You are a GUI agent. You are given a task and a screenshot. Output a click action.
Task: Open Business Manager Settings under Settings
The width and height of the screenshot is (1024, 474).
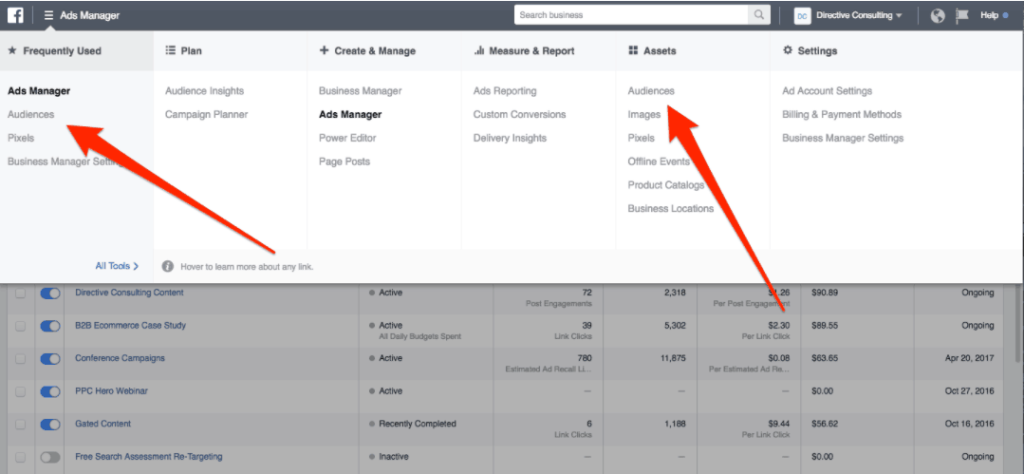[843, 138]
